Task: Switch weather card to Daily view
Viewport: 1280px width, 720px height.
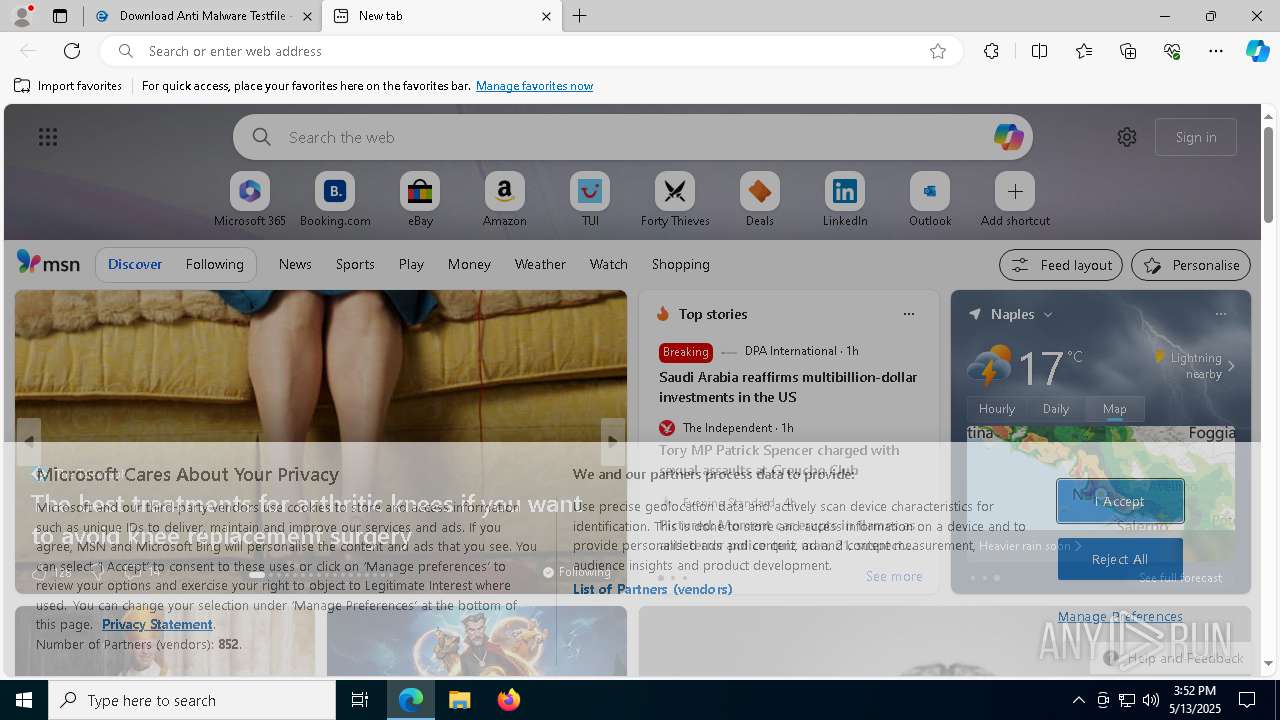Action: (1056, 408)
